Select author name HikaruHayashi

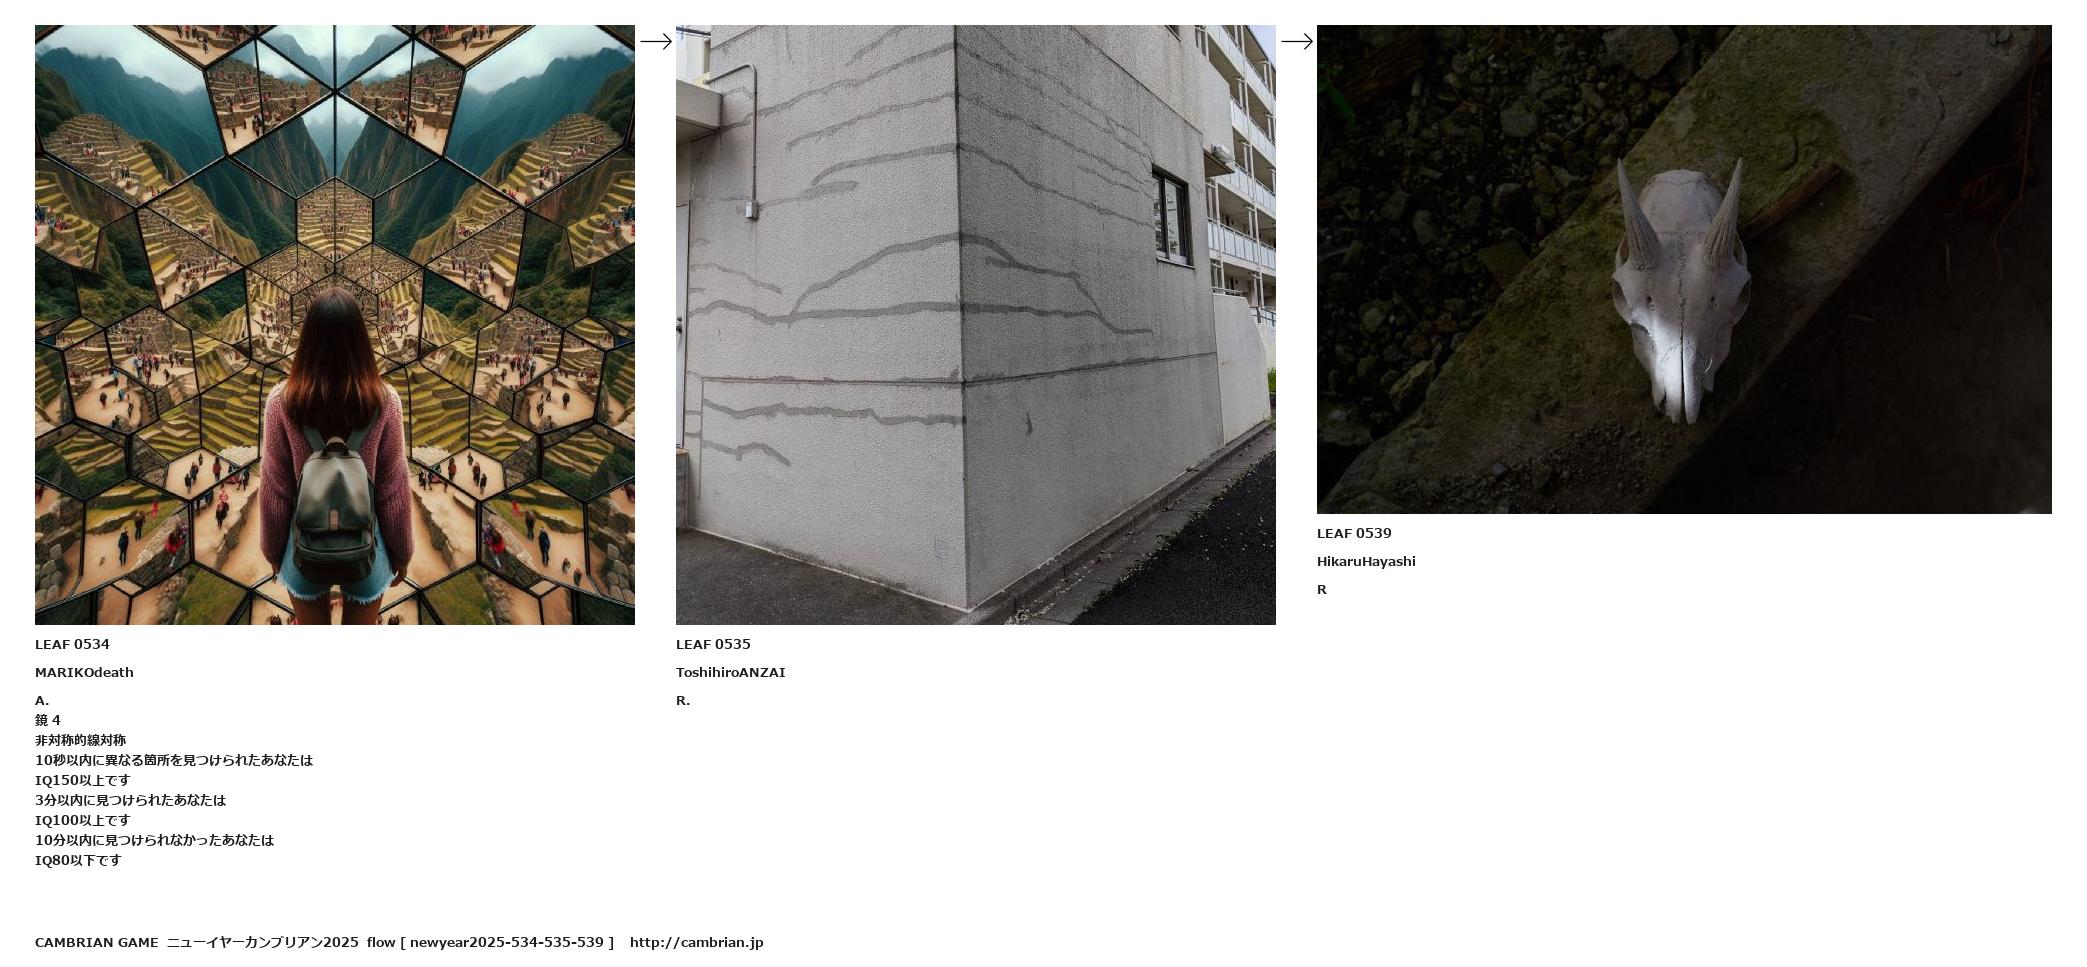[x=1366, y=561]
